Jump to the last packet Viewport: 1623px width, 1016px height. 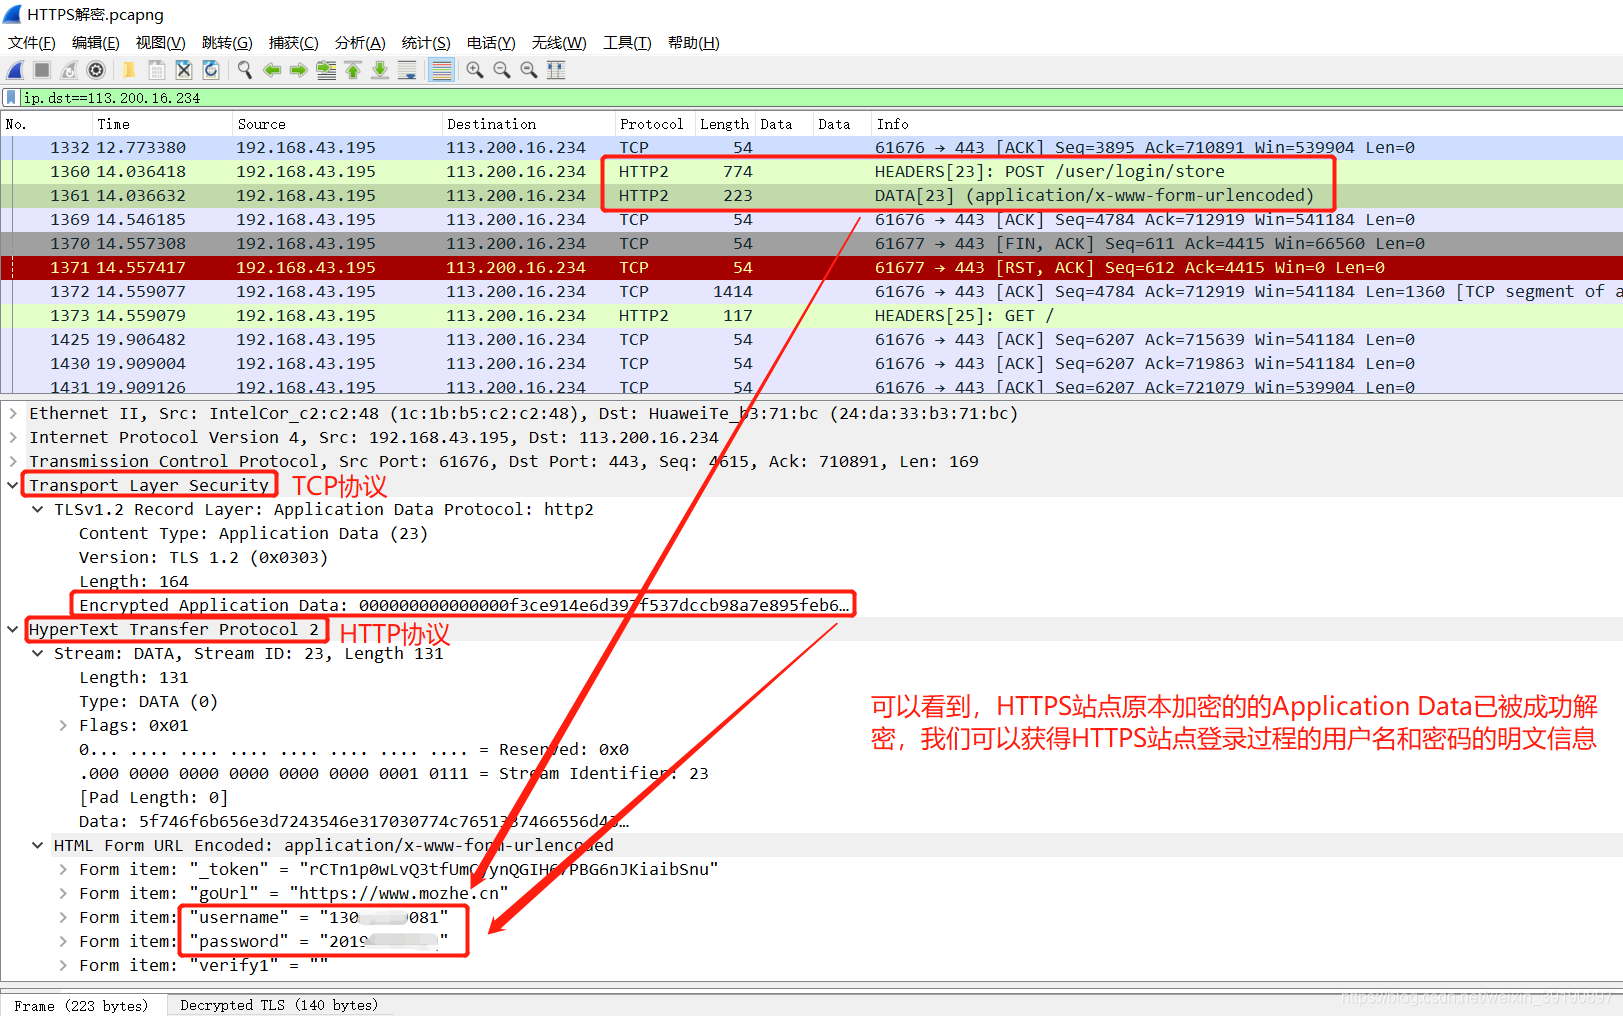(380, 70)
